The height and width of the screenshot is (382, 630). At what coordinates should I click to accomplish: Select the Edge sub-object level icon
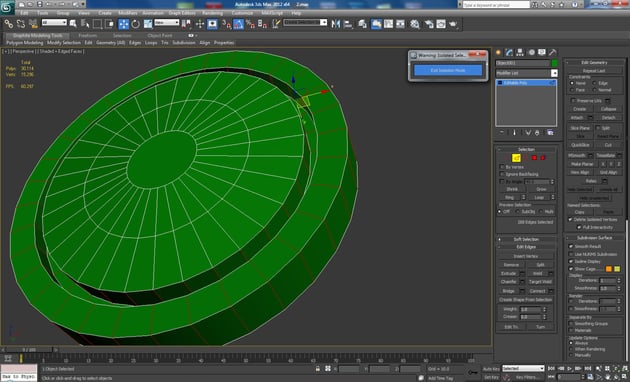point(516,158)
